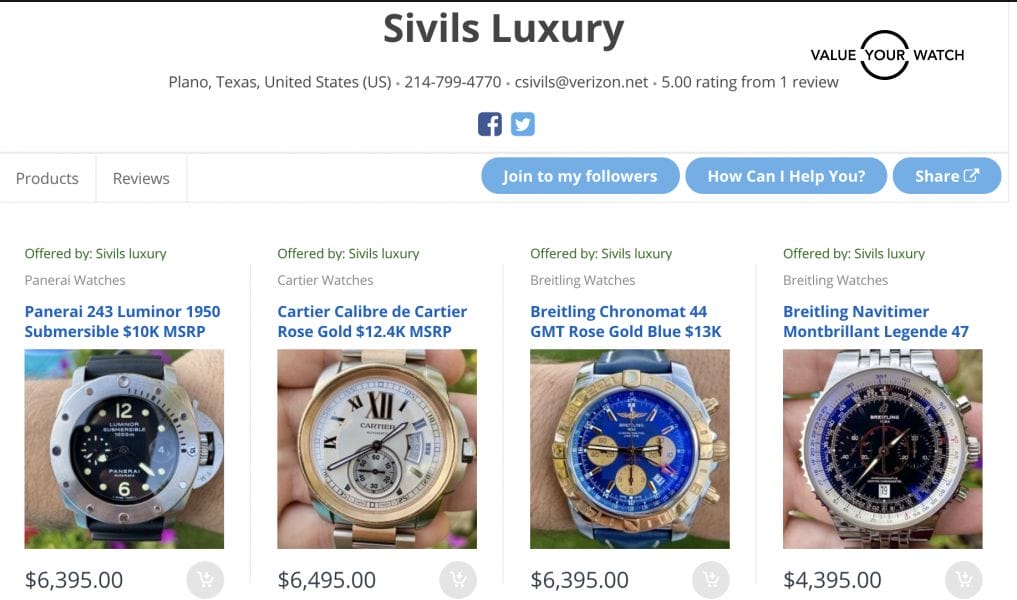Add the Breitling Navitimer to cart
1017x600 pixels.
click(x=964, y=580)
